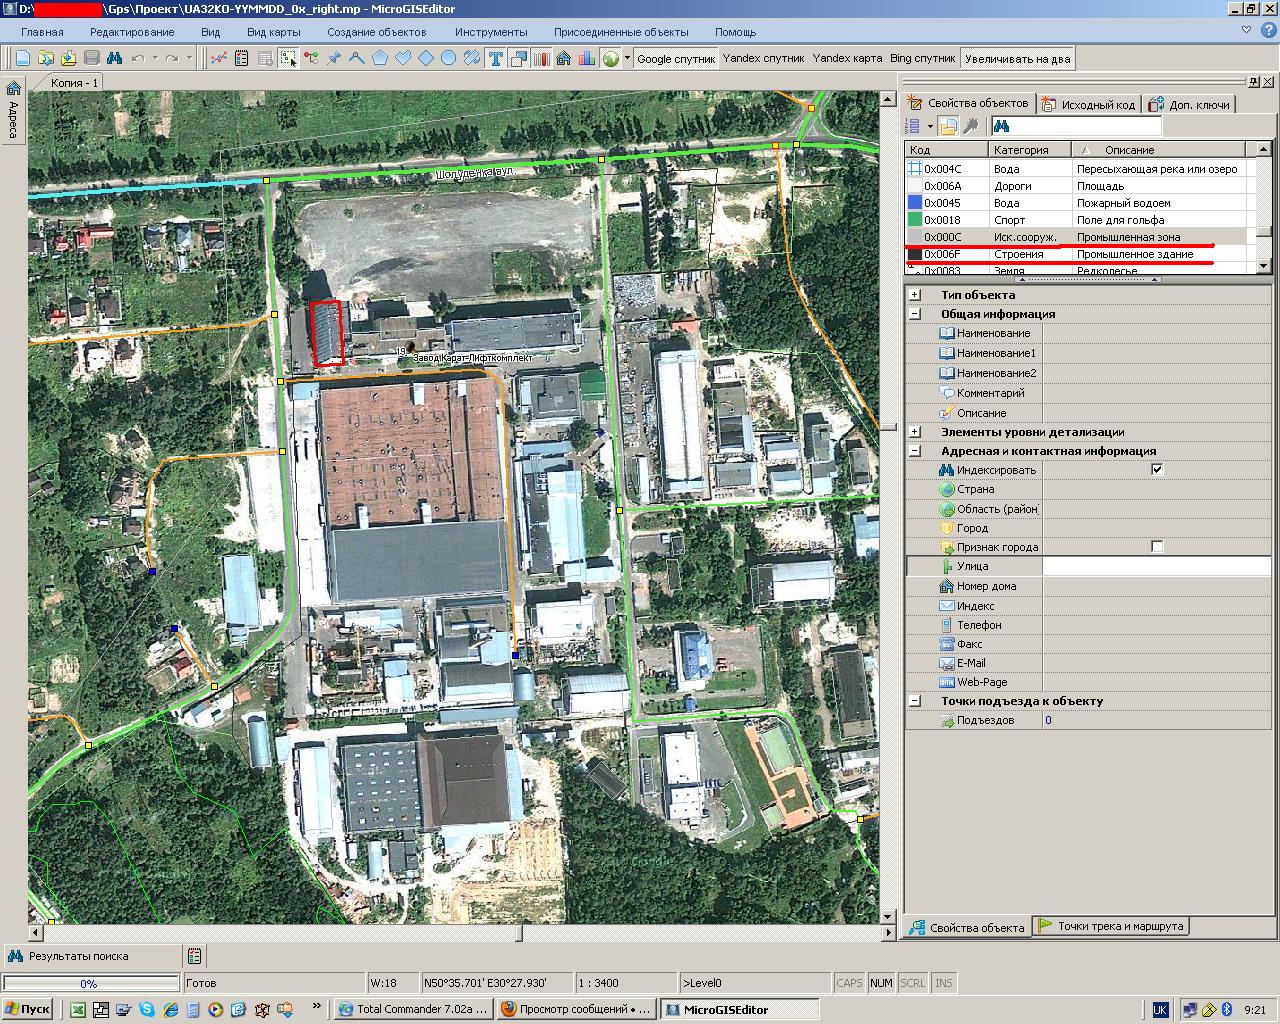The height and width of the screenshot is (1024, 1280).
Task: Open the Инструменты menu
Action: point(490,32)
